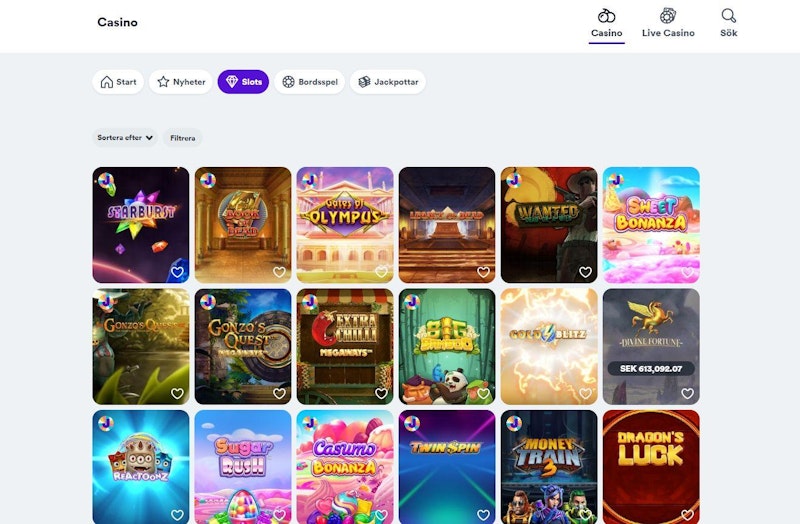Image resolution: width=800 pixels, height=524 pixels.
Task: Select the Start category with house icon
Action: click(118, 82)
